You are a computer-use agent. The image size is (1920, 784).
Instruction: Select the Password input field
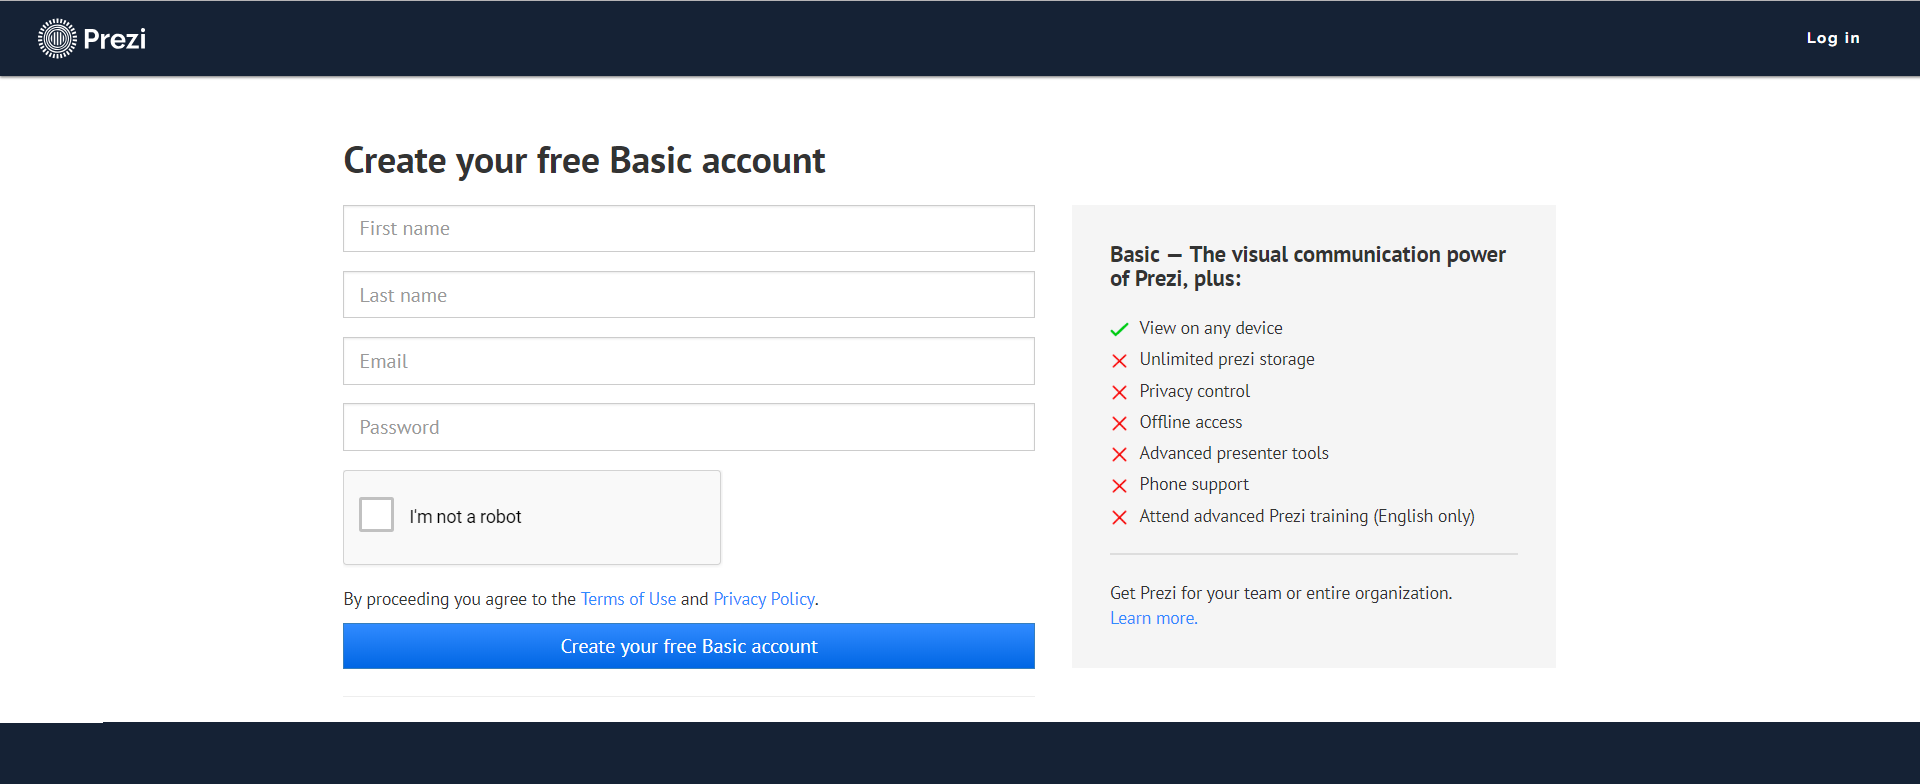pyautogui.click(x=688, y=427)
